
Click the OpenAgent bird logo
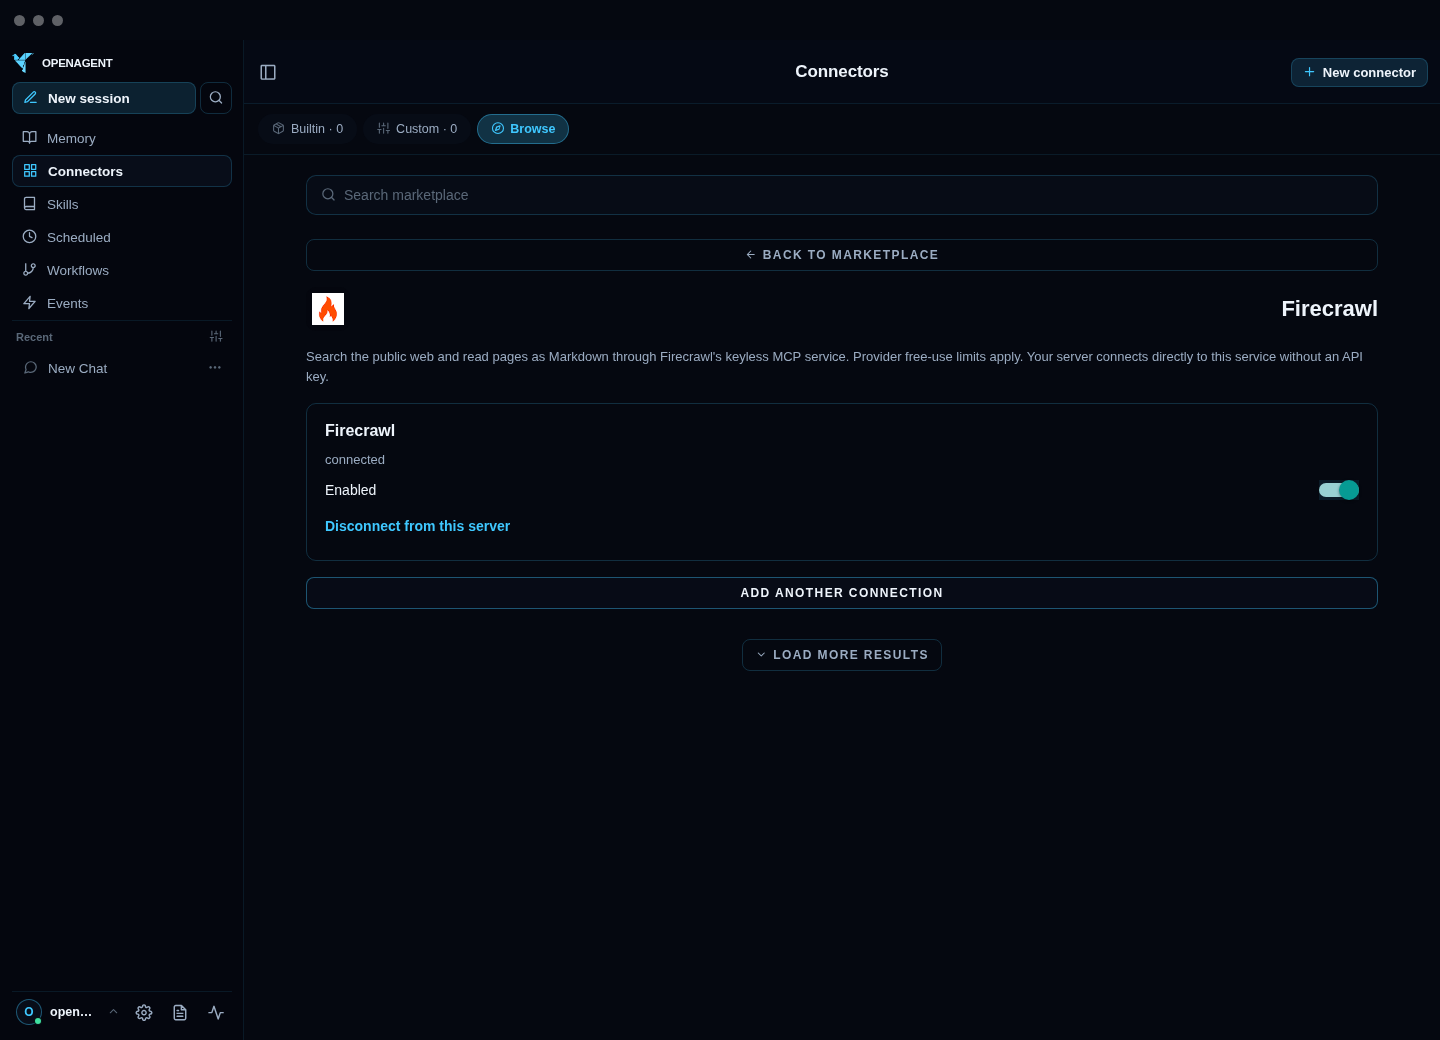click(x=23, y=63)
